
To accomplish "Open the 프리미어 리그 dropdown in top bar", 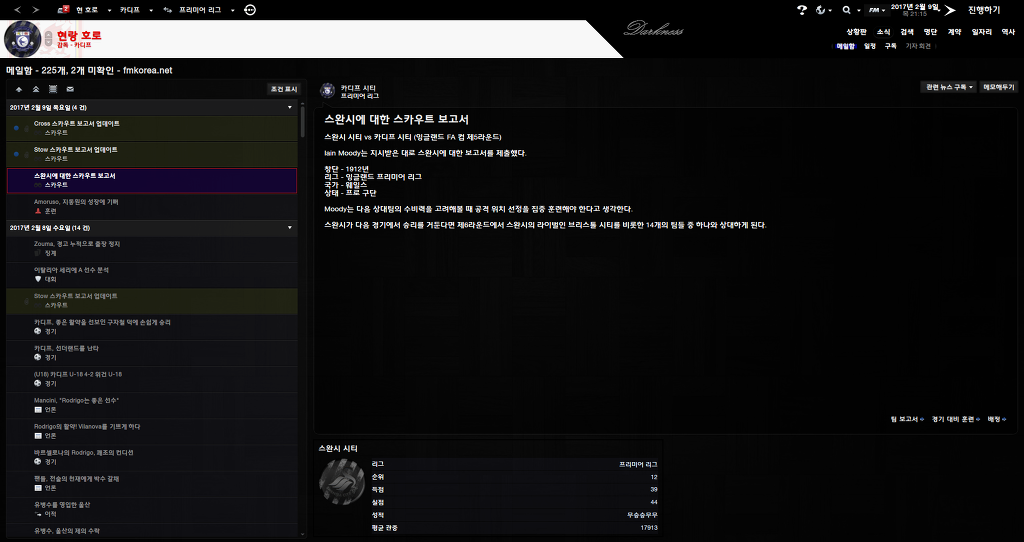I will tap(210, 9).
